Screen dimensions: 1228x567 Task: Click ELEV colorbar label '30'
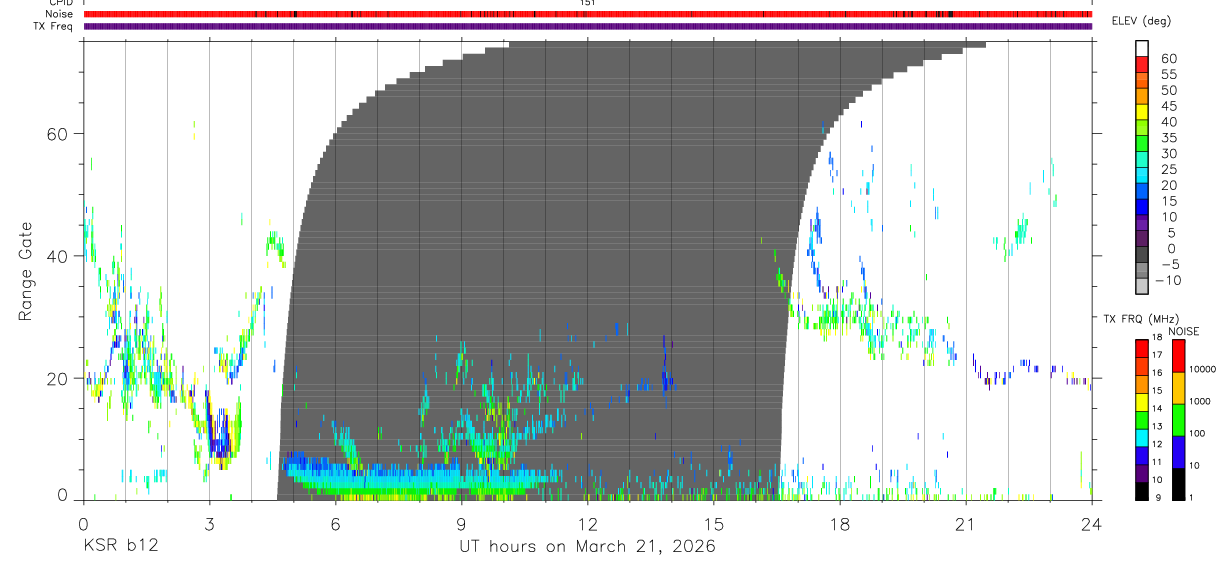1167,154
